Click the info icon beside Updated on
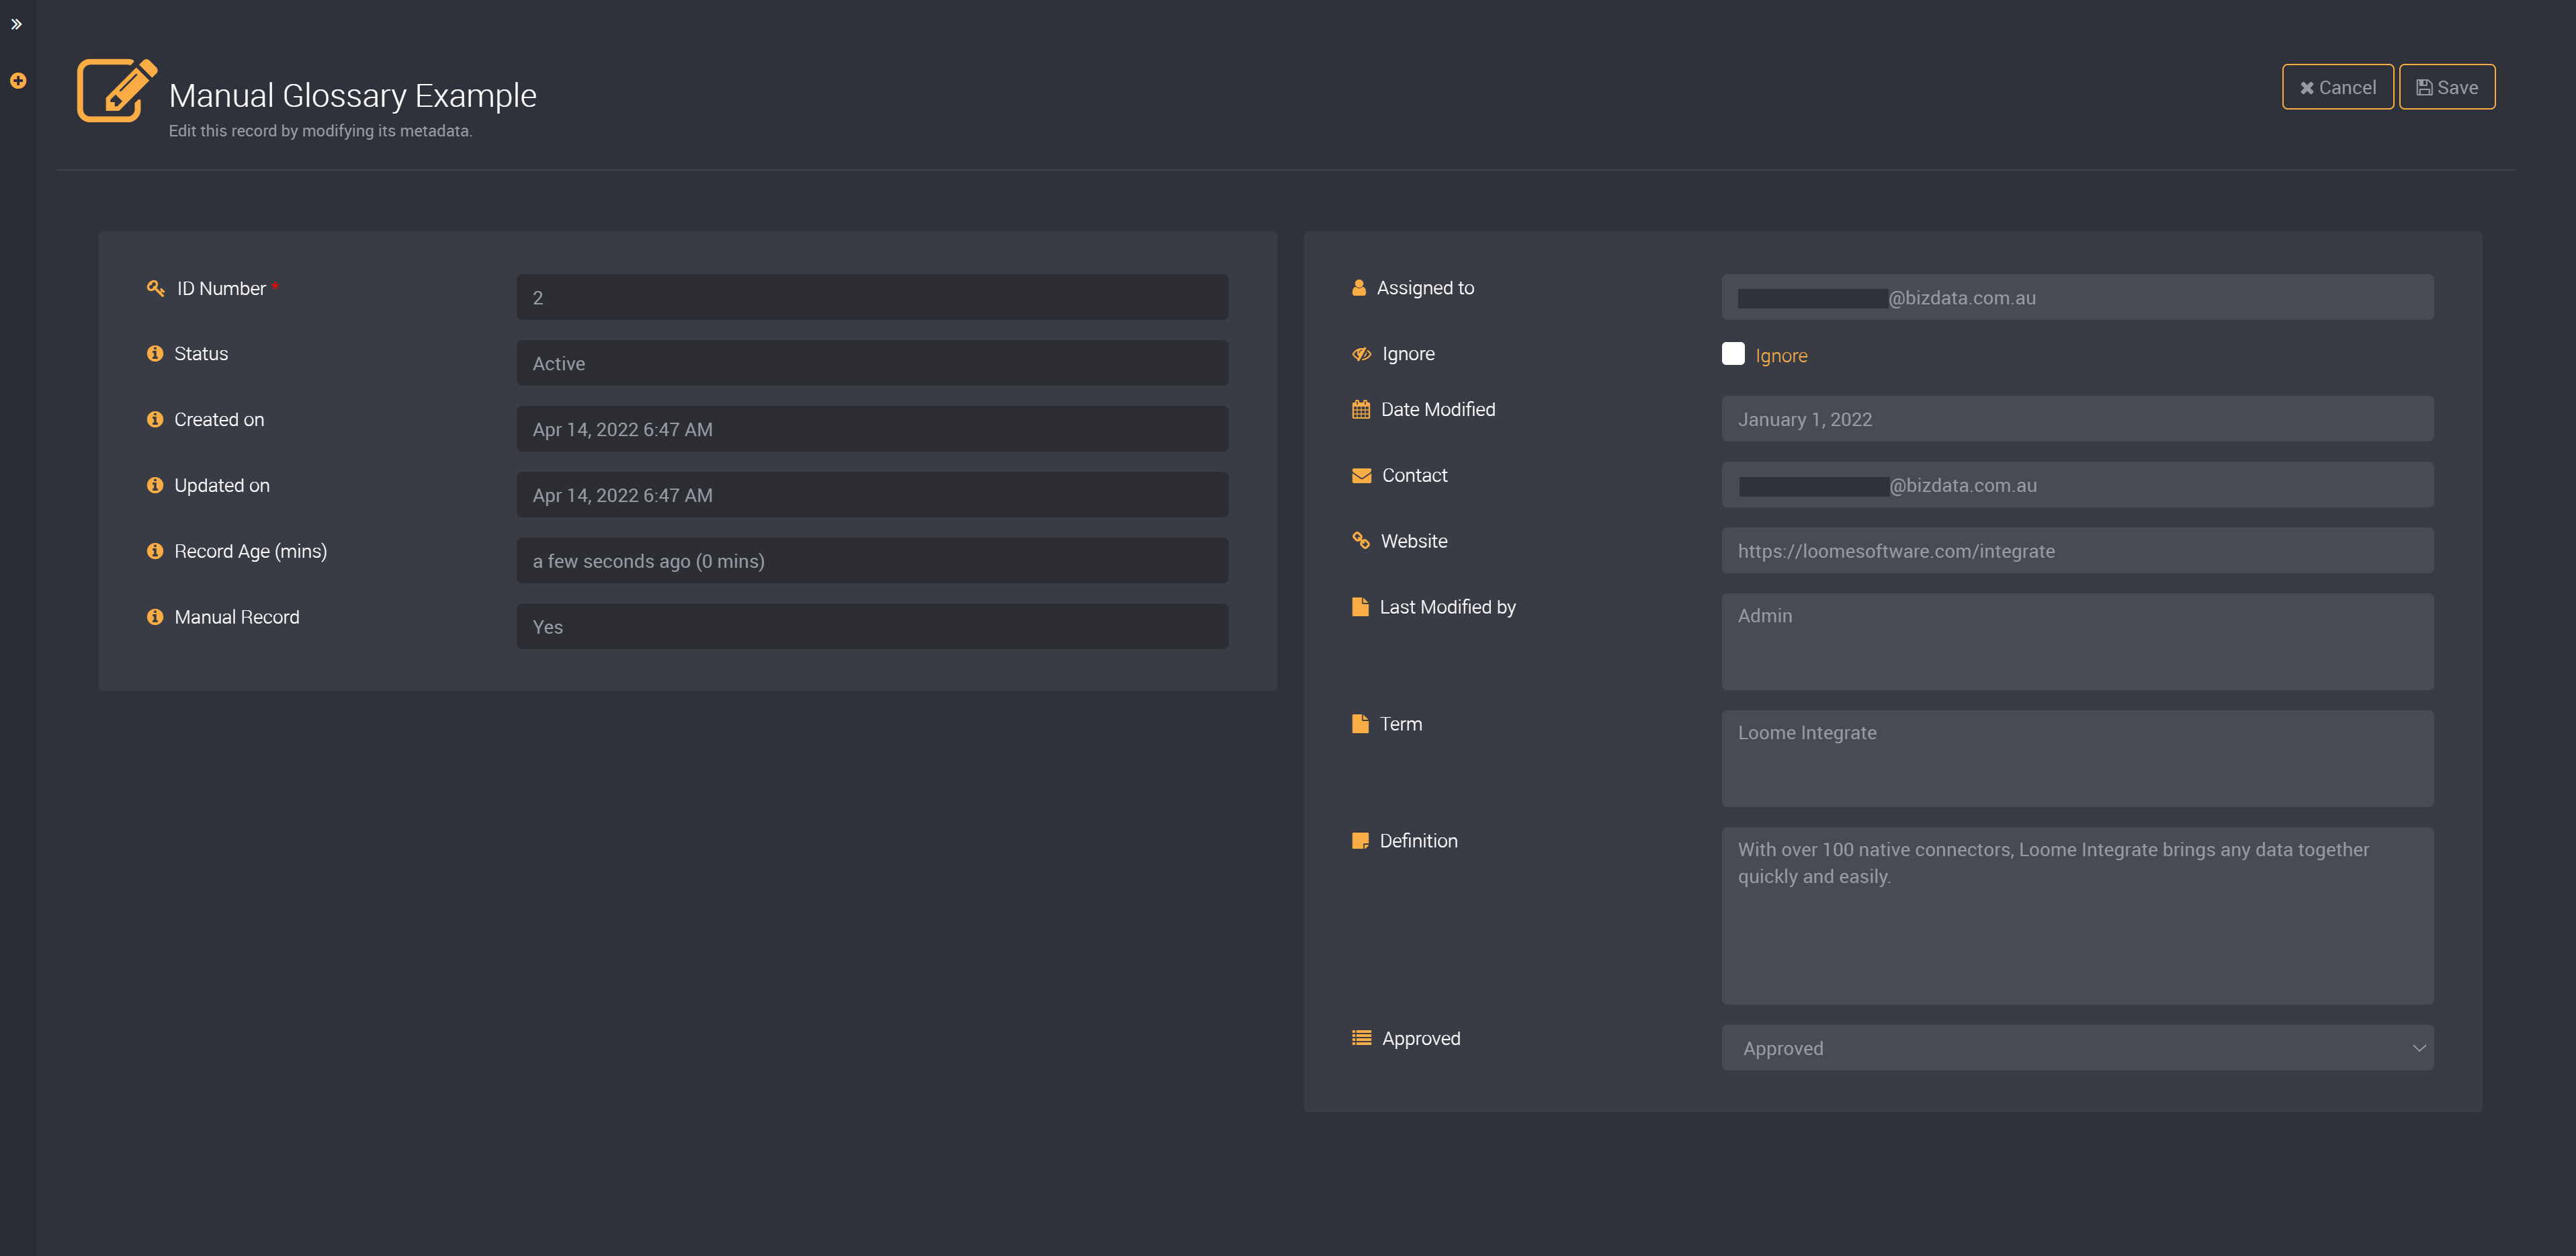Image resolution: width=2576 pixels, height=1256 pixels. point(155,485)
